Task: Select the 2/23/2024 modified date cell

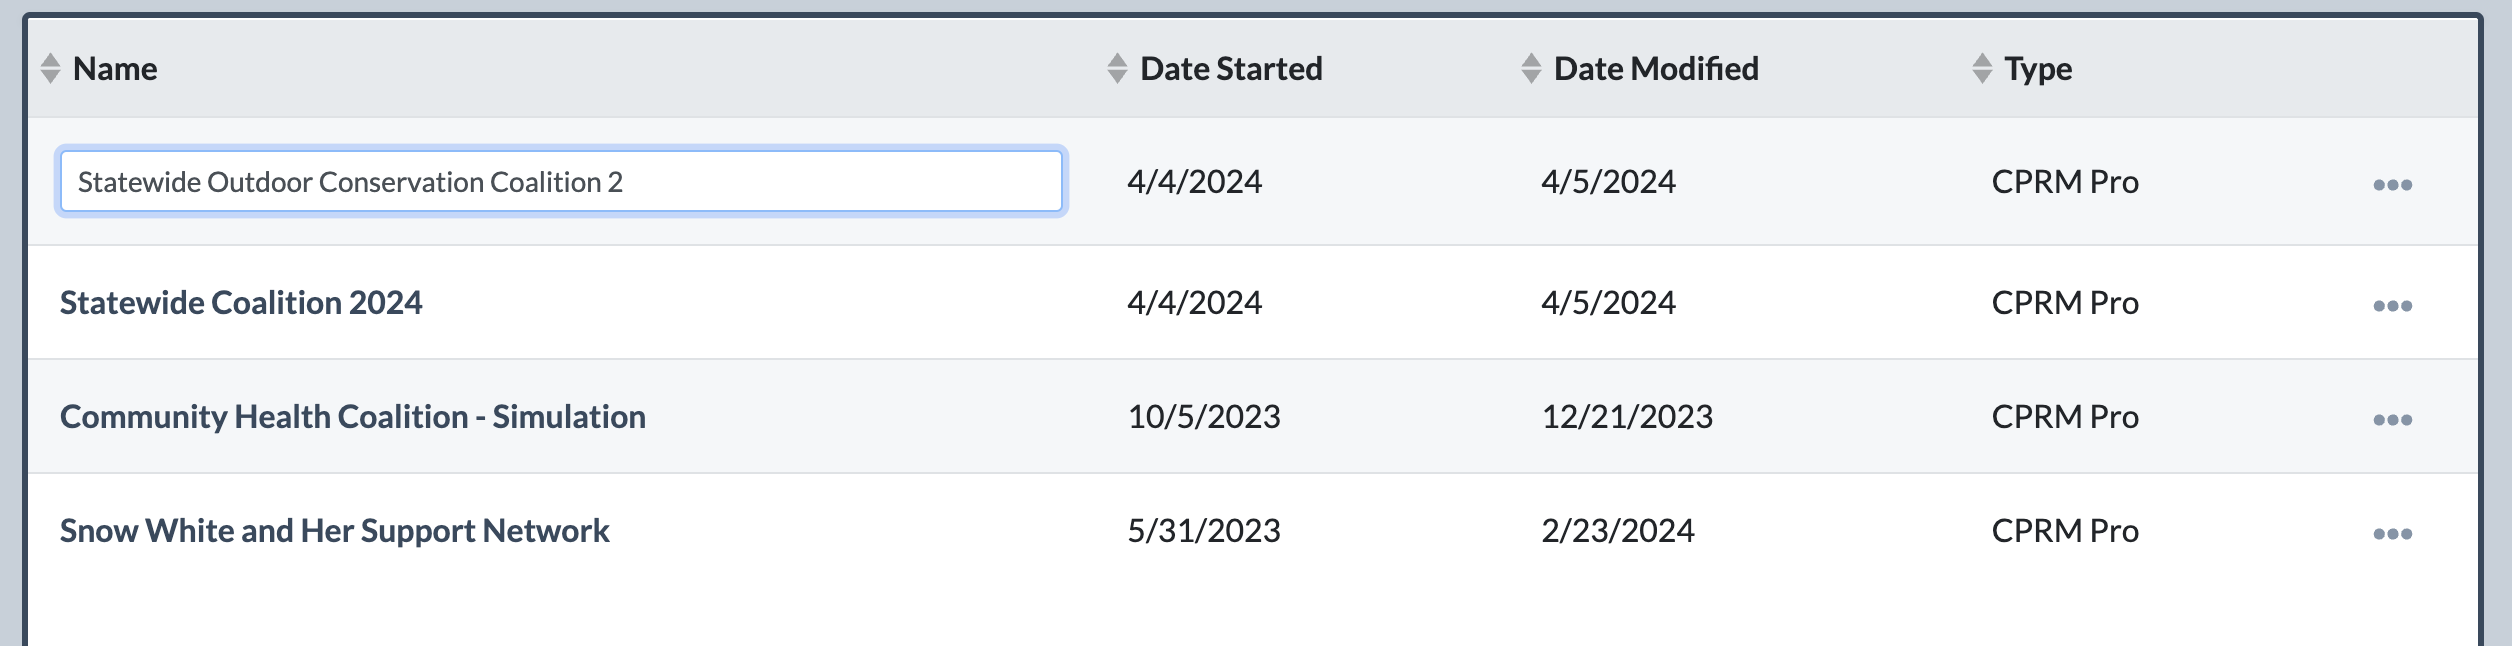Action: [1618, 531]
